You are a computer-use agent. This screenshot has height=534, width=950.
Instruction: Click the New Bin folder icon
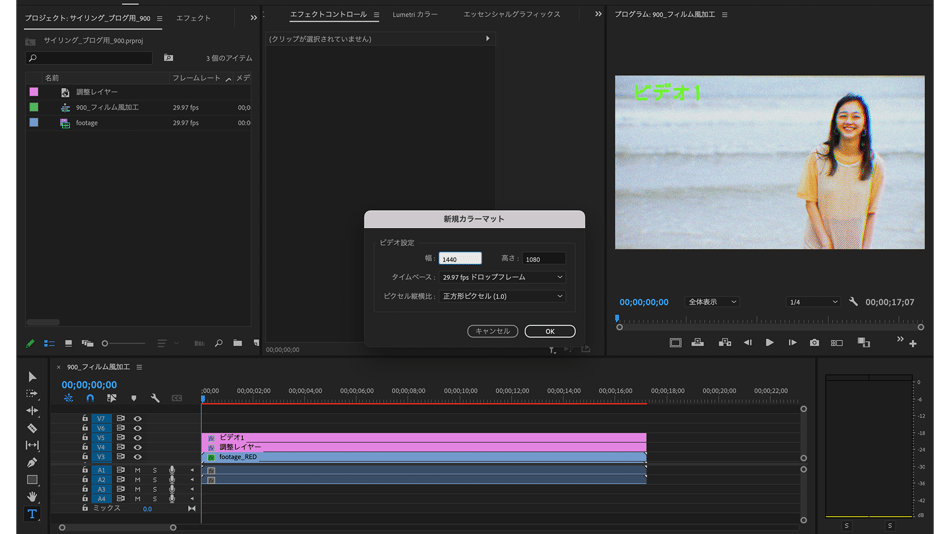click(237, 343)
